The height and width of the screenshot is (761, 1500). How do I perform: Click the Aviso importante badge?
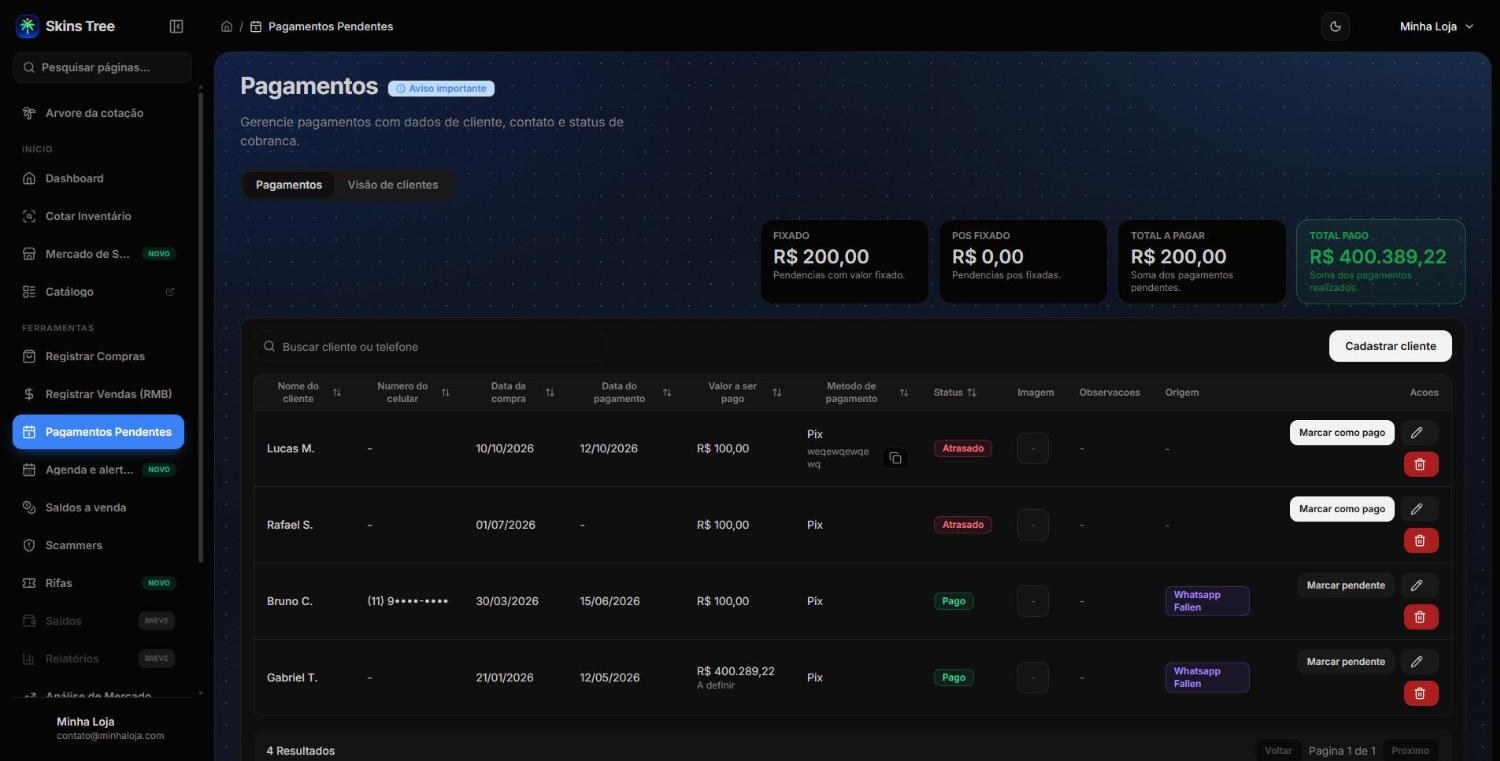point(441,88)
